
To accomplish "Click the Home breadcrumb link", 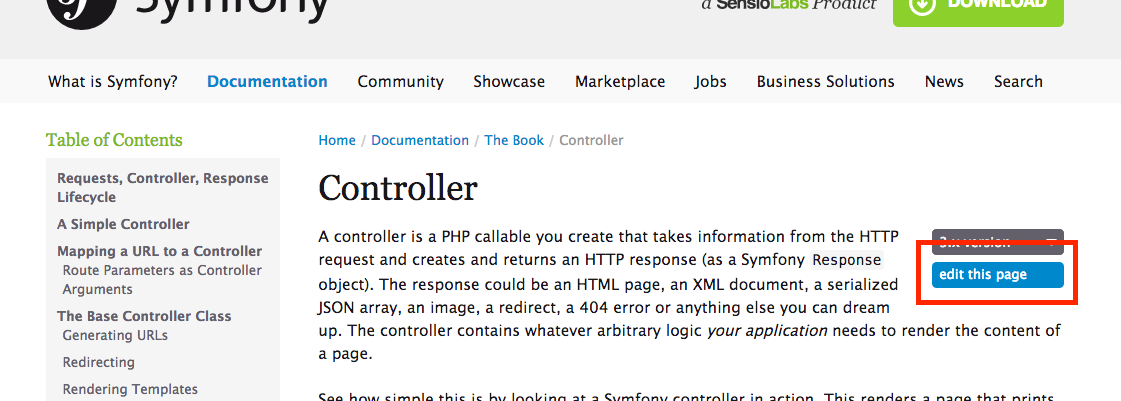I will 337,141.
